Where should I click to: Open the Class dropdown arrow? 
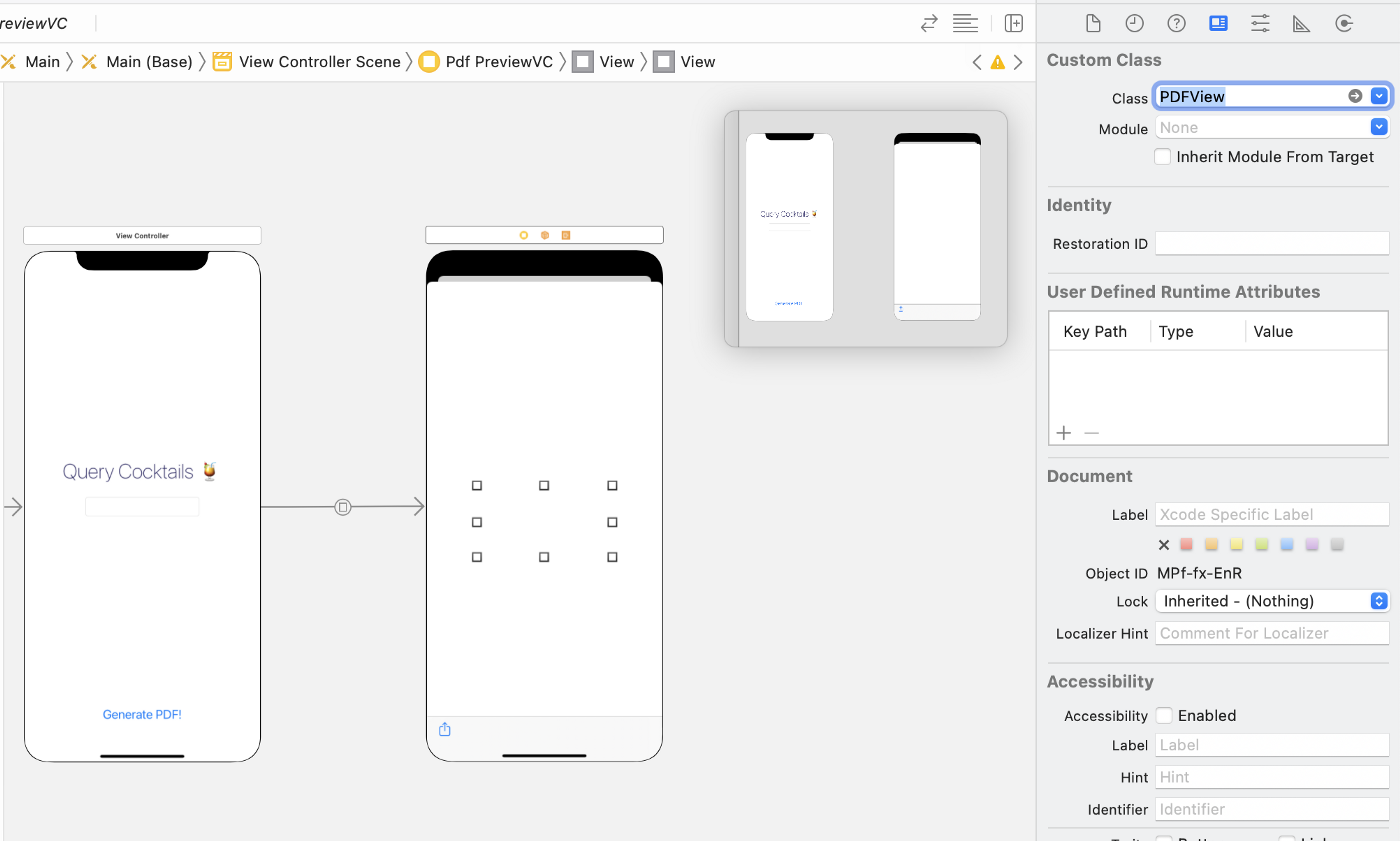tap(1379, 96)
